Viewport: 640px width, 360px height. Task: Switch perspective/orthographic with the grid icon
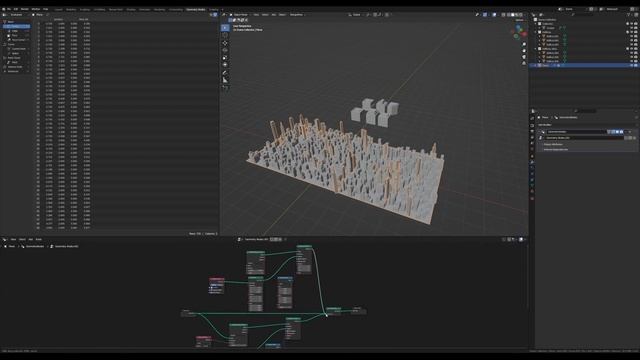tap(524, 63)
